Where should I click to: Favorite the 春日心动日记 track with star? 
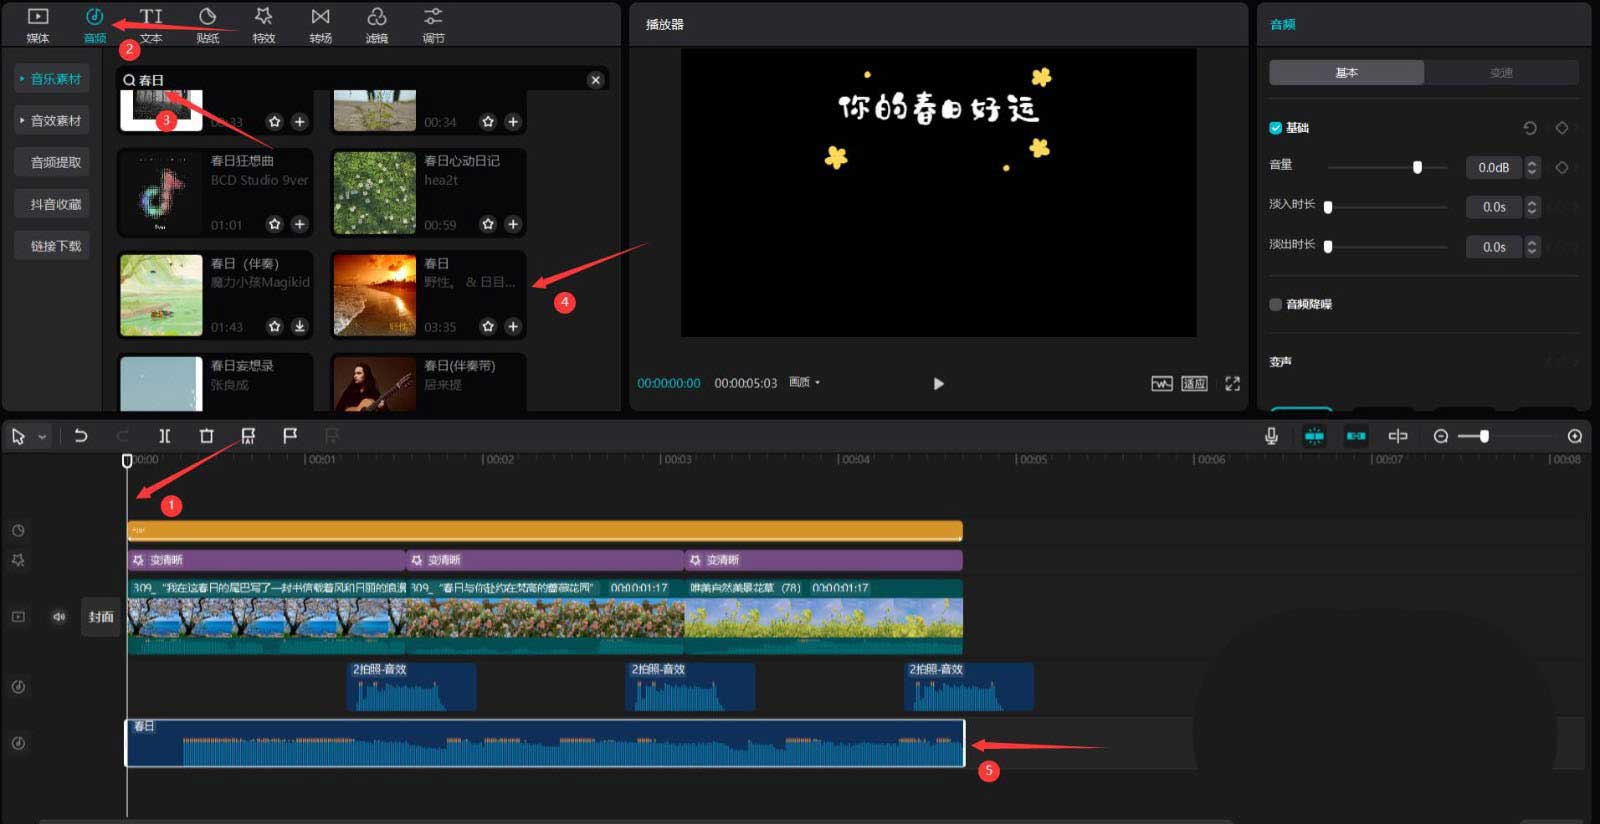pos(488,224)
